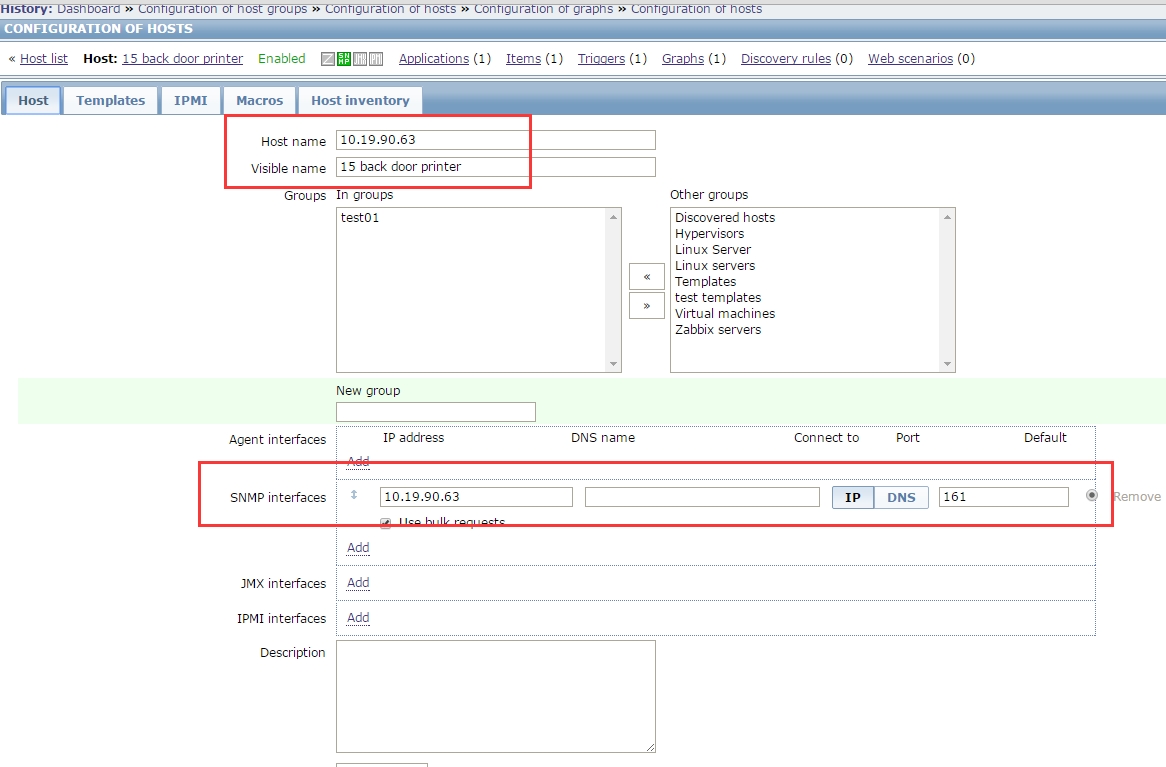The image size is (1166, 767).
Task: Move selected group into Other groups
Action: tap(647, 306)
